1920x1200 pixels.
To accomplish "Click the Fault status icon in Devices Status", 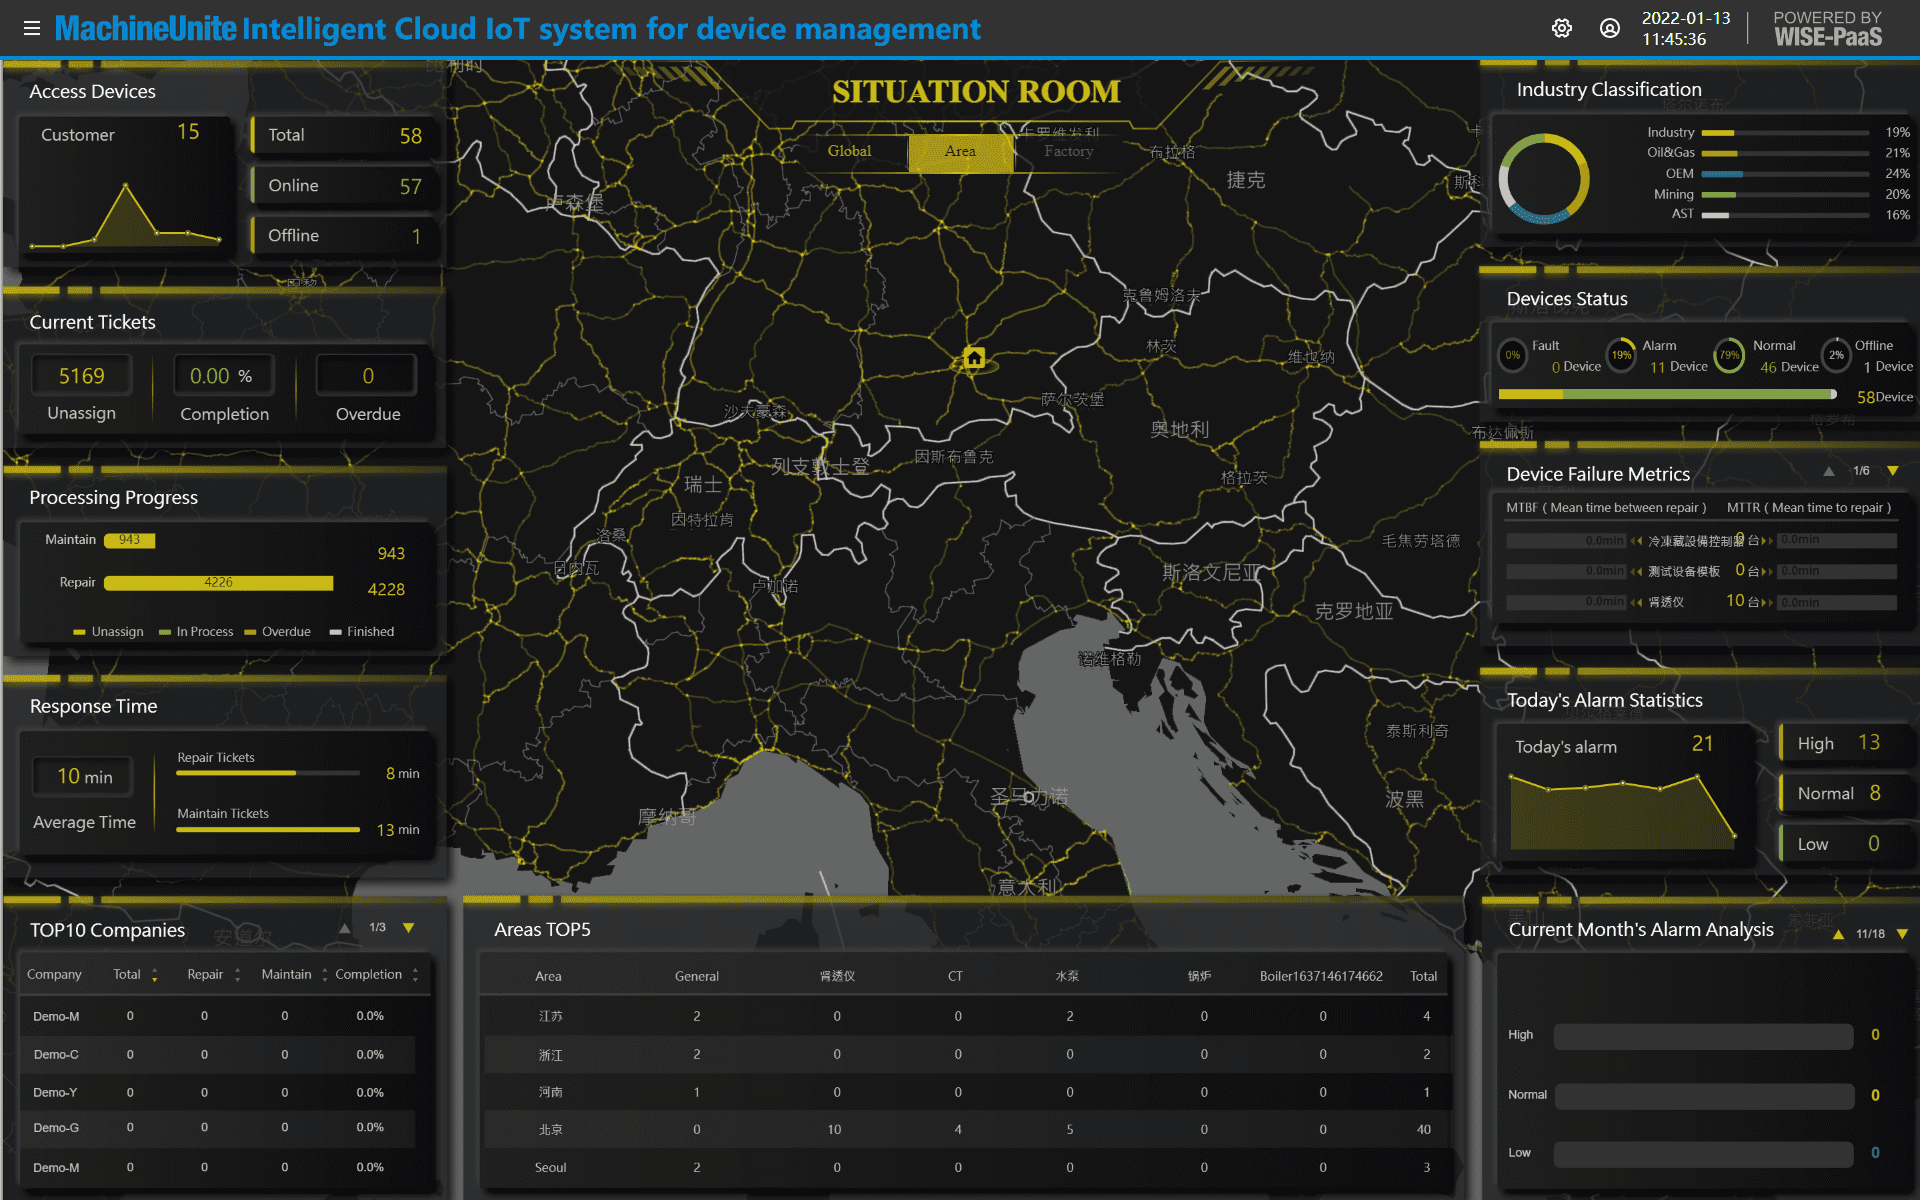I will [x=1512, y=355].
